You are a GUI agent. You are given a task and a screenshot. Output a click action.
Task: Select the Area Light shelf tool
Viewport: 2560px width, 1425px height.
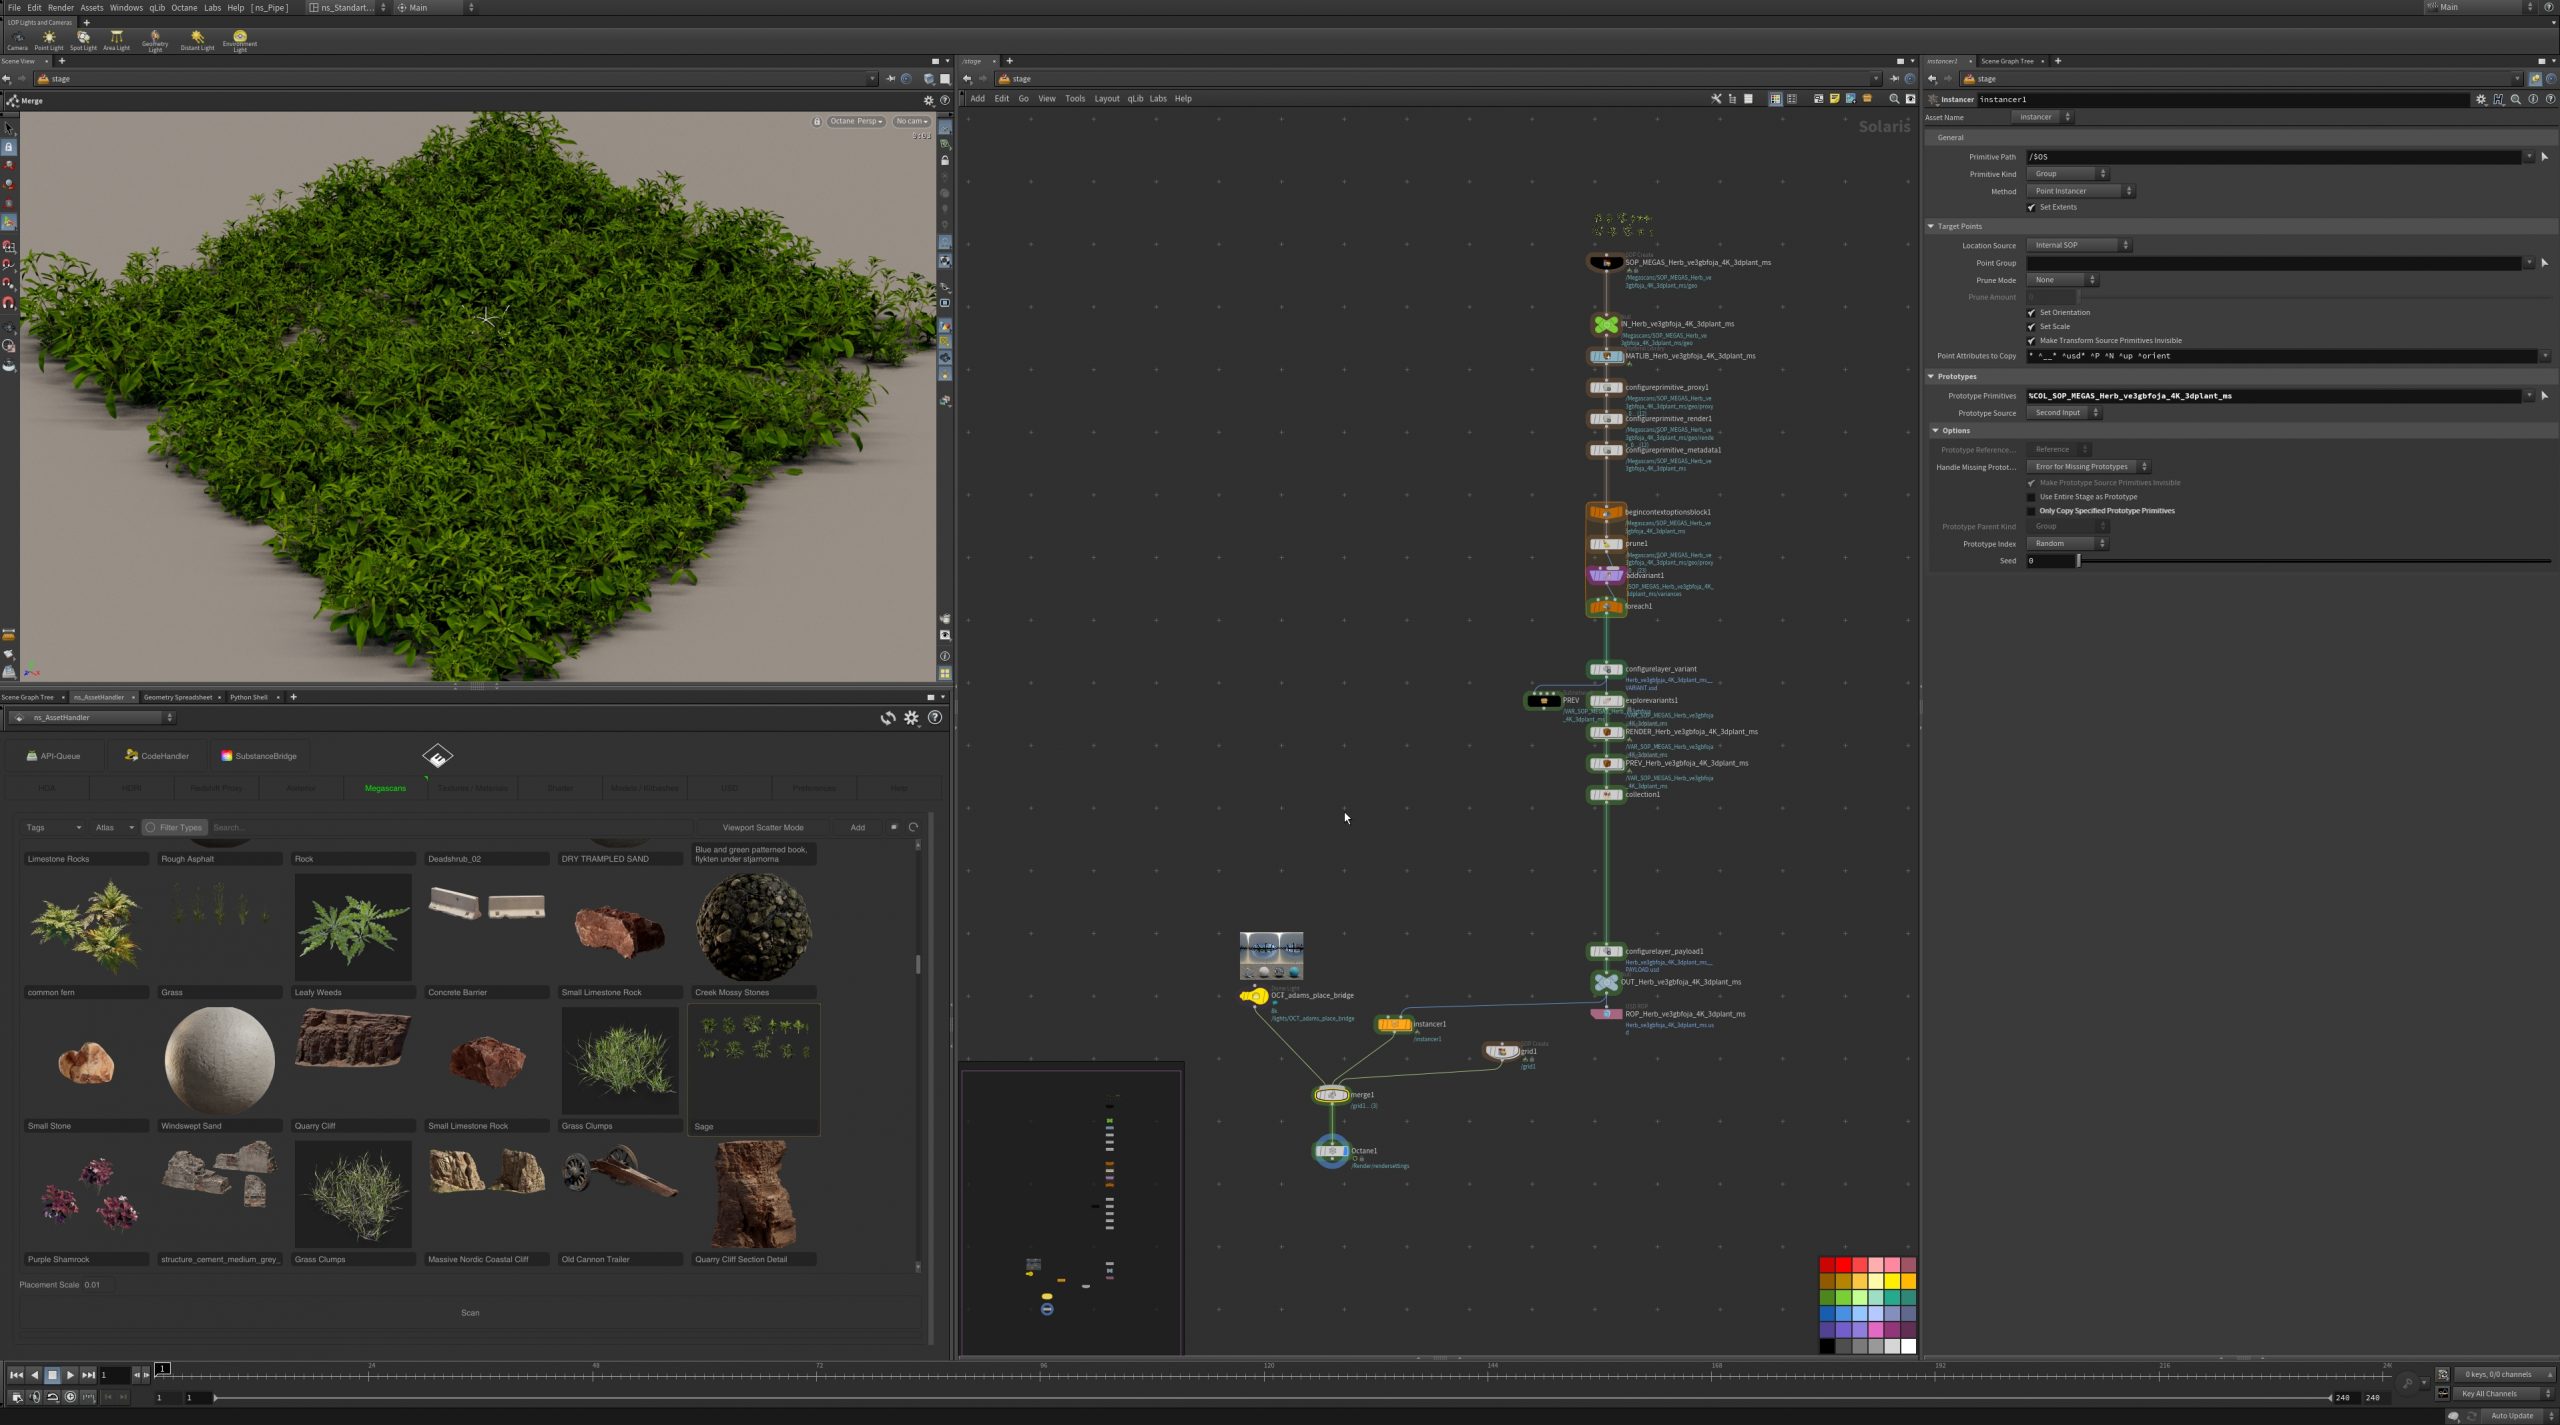coord(116,39)
